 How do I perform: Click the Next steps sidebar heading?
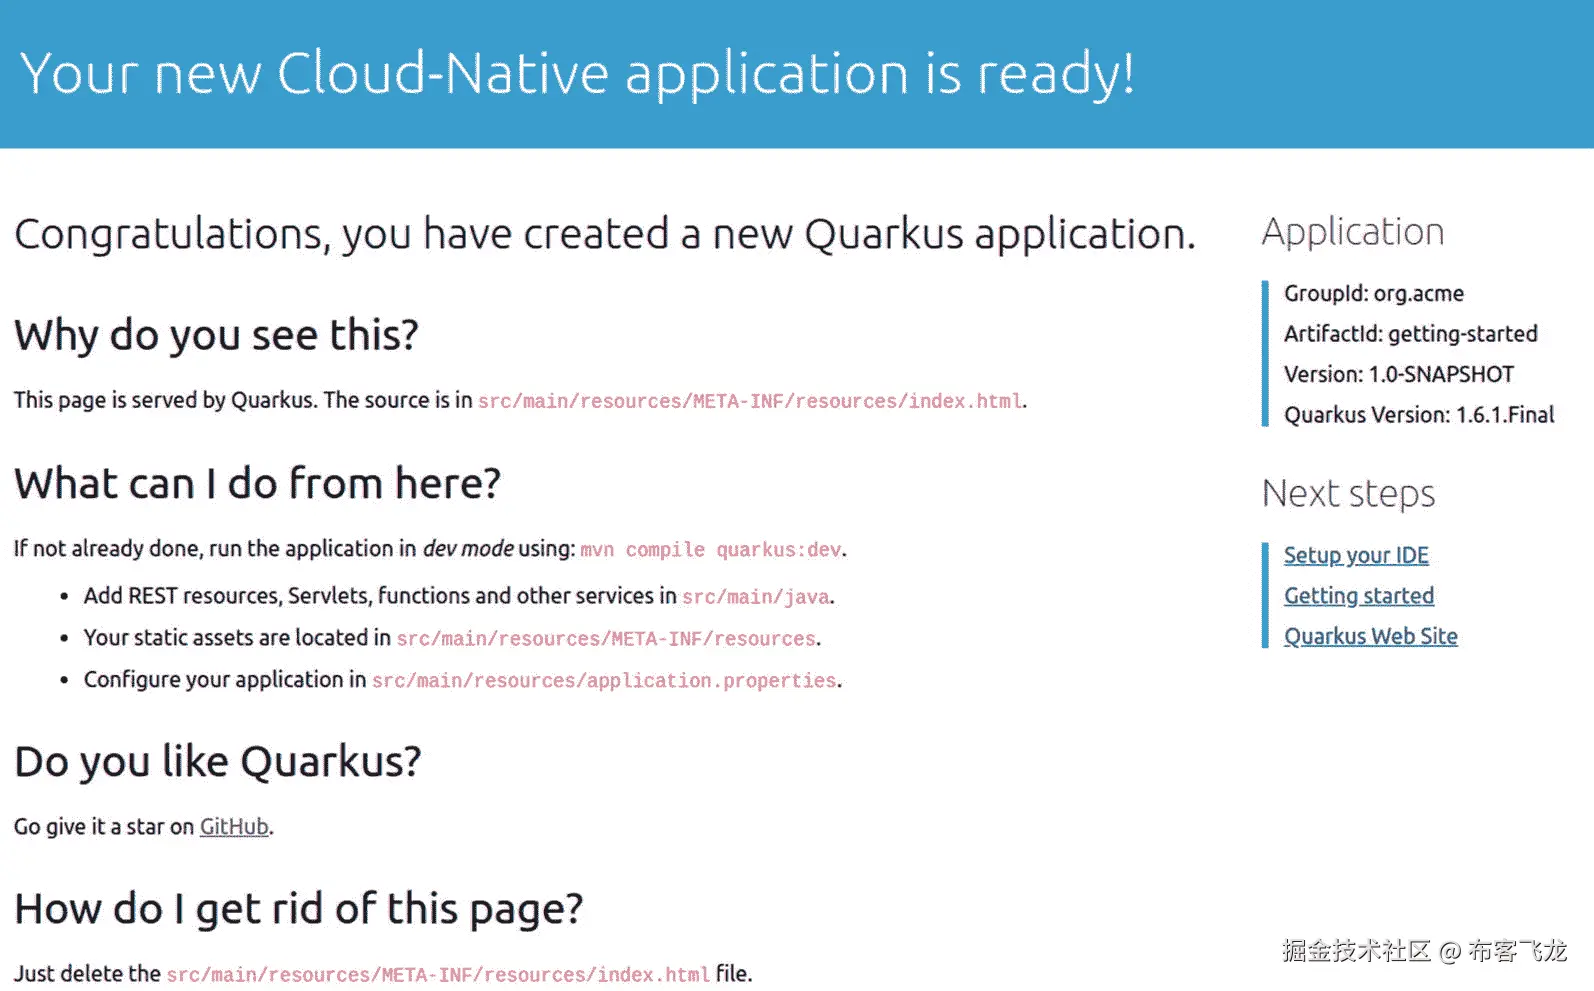pos(1348,494)
